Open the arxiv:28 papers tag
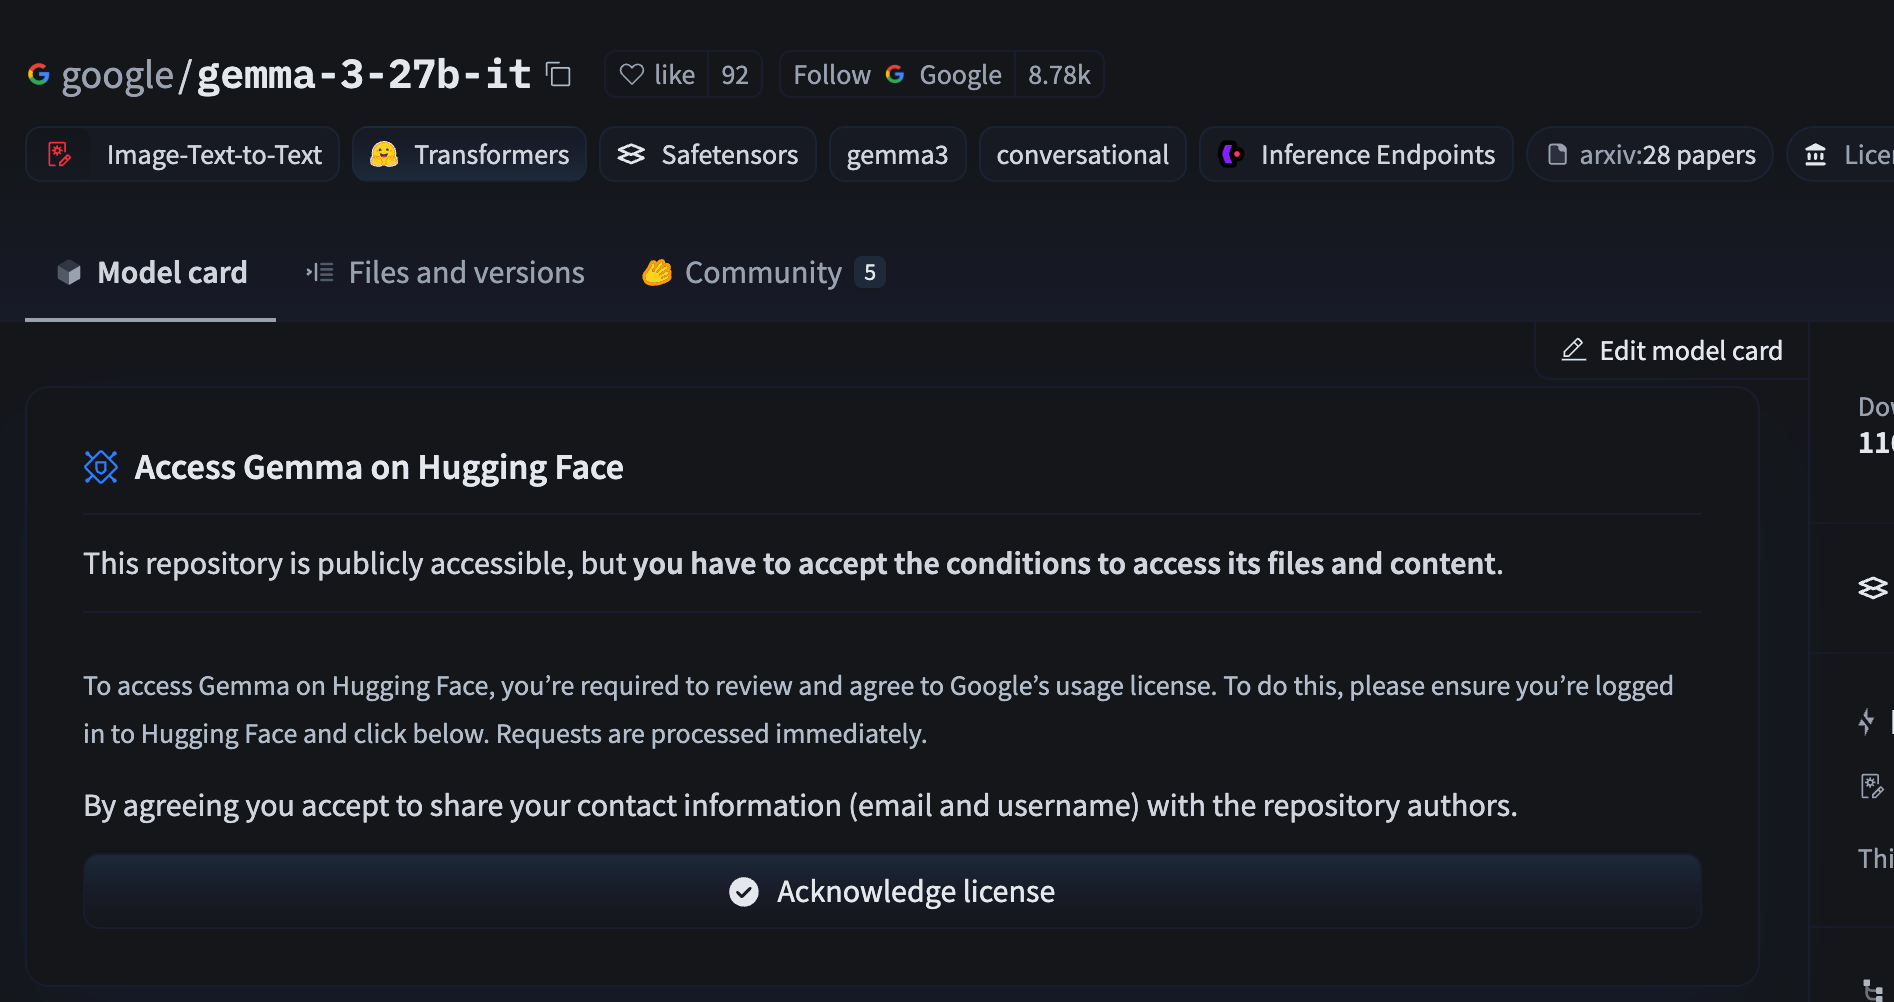Screen dimensions: 1894x1002 click(x=1650, y=154)
